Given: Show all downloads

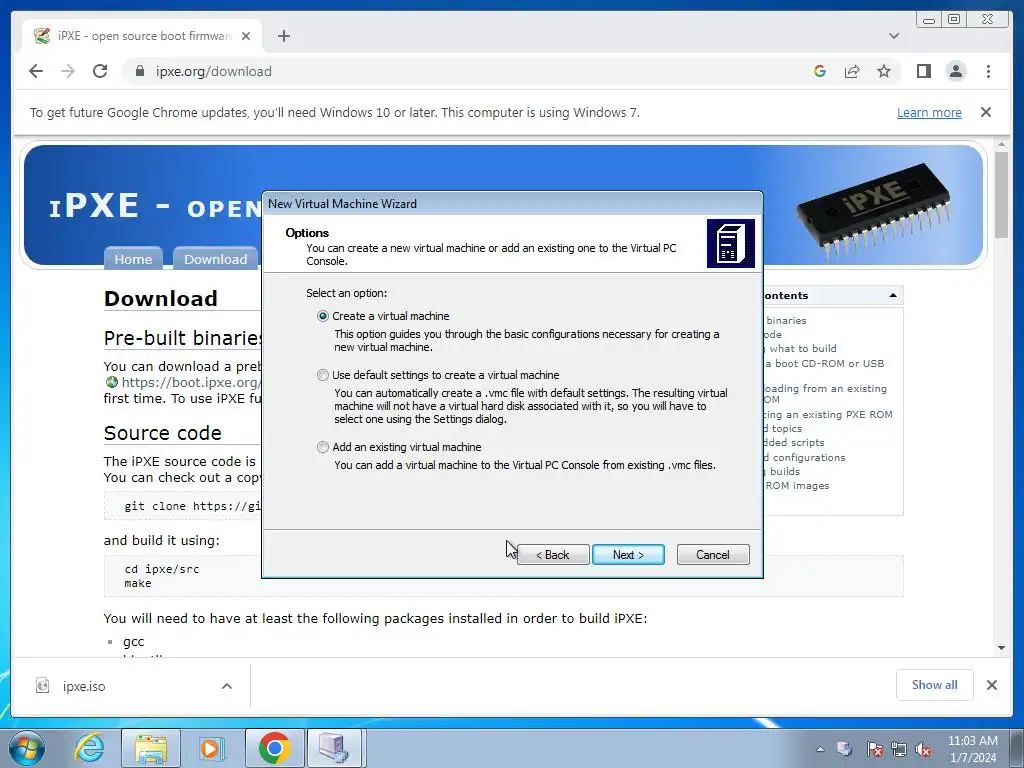Looking at the screenshot, I should point(935,685).
